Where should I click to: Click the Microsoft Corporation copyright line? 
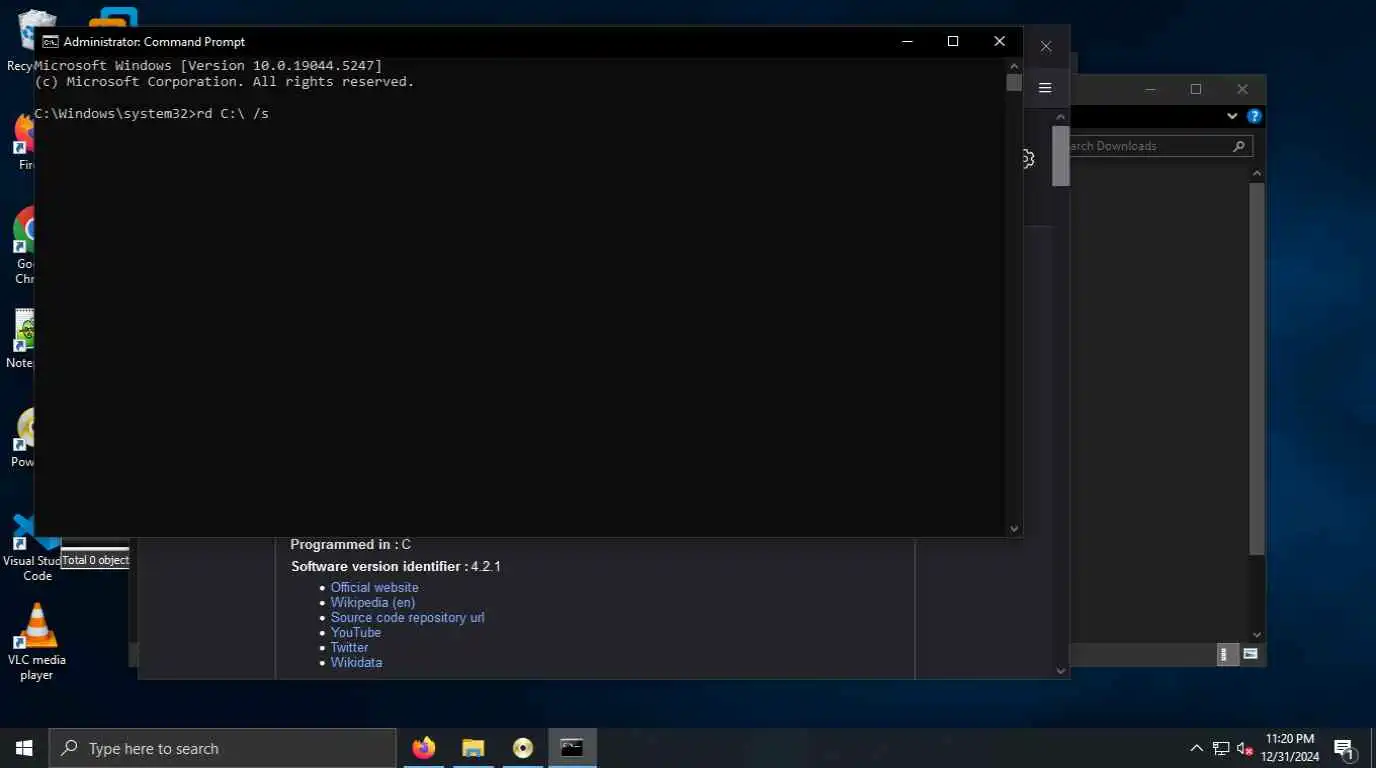click(x=224, y=82)
